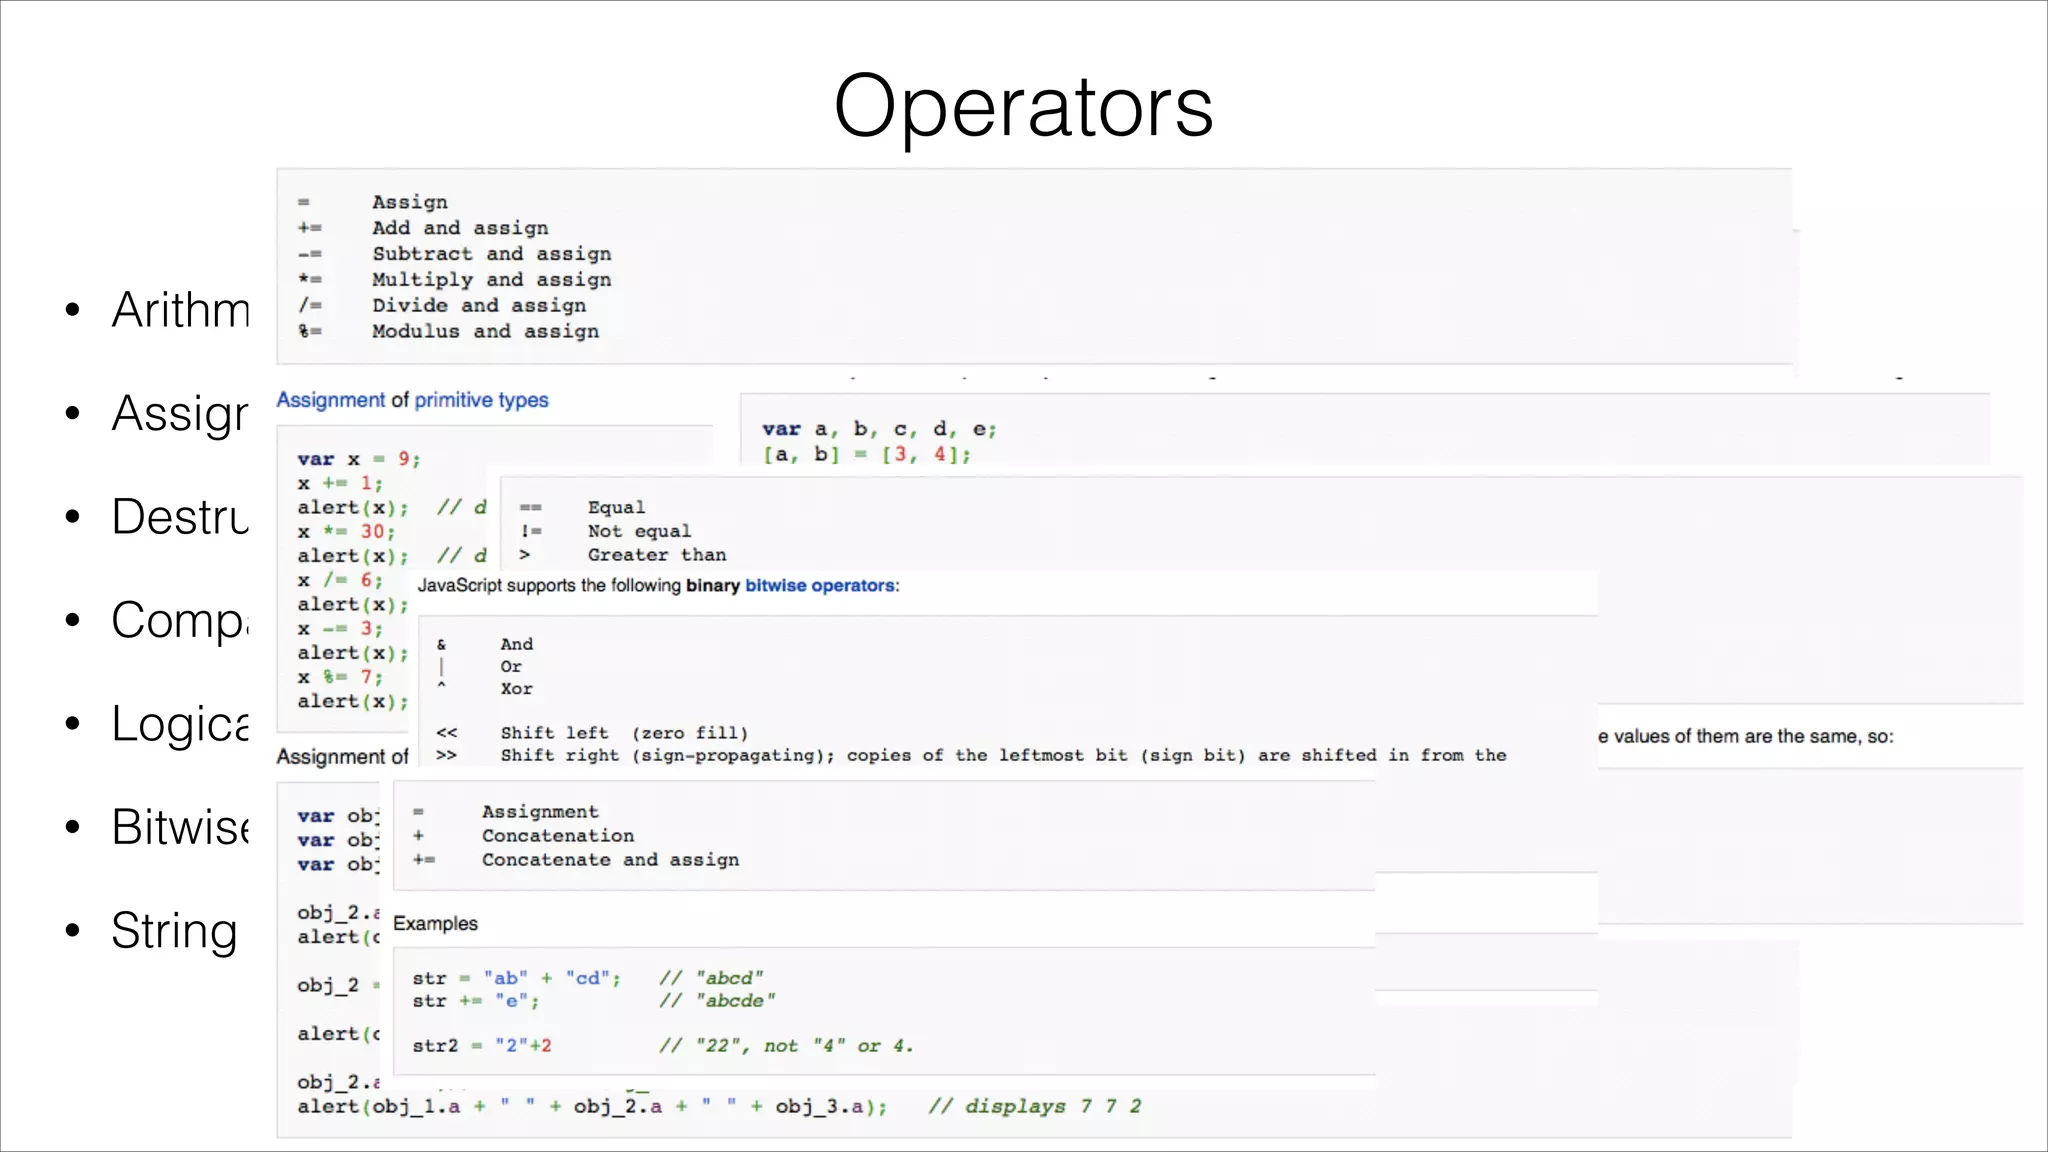Screen dimensions: 2048x1152
Task: Click the 'Examples' heading
Action: coord(435,924)
